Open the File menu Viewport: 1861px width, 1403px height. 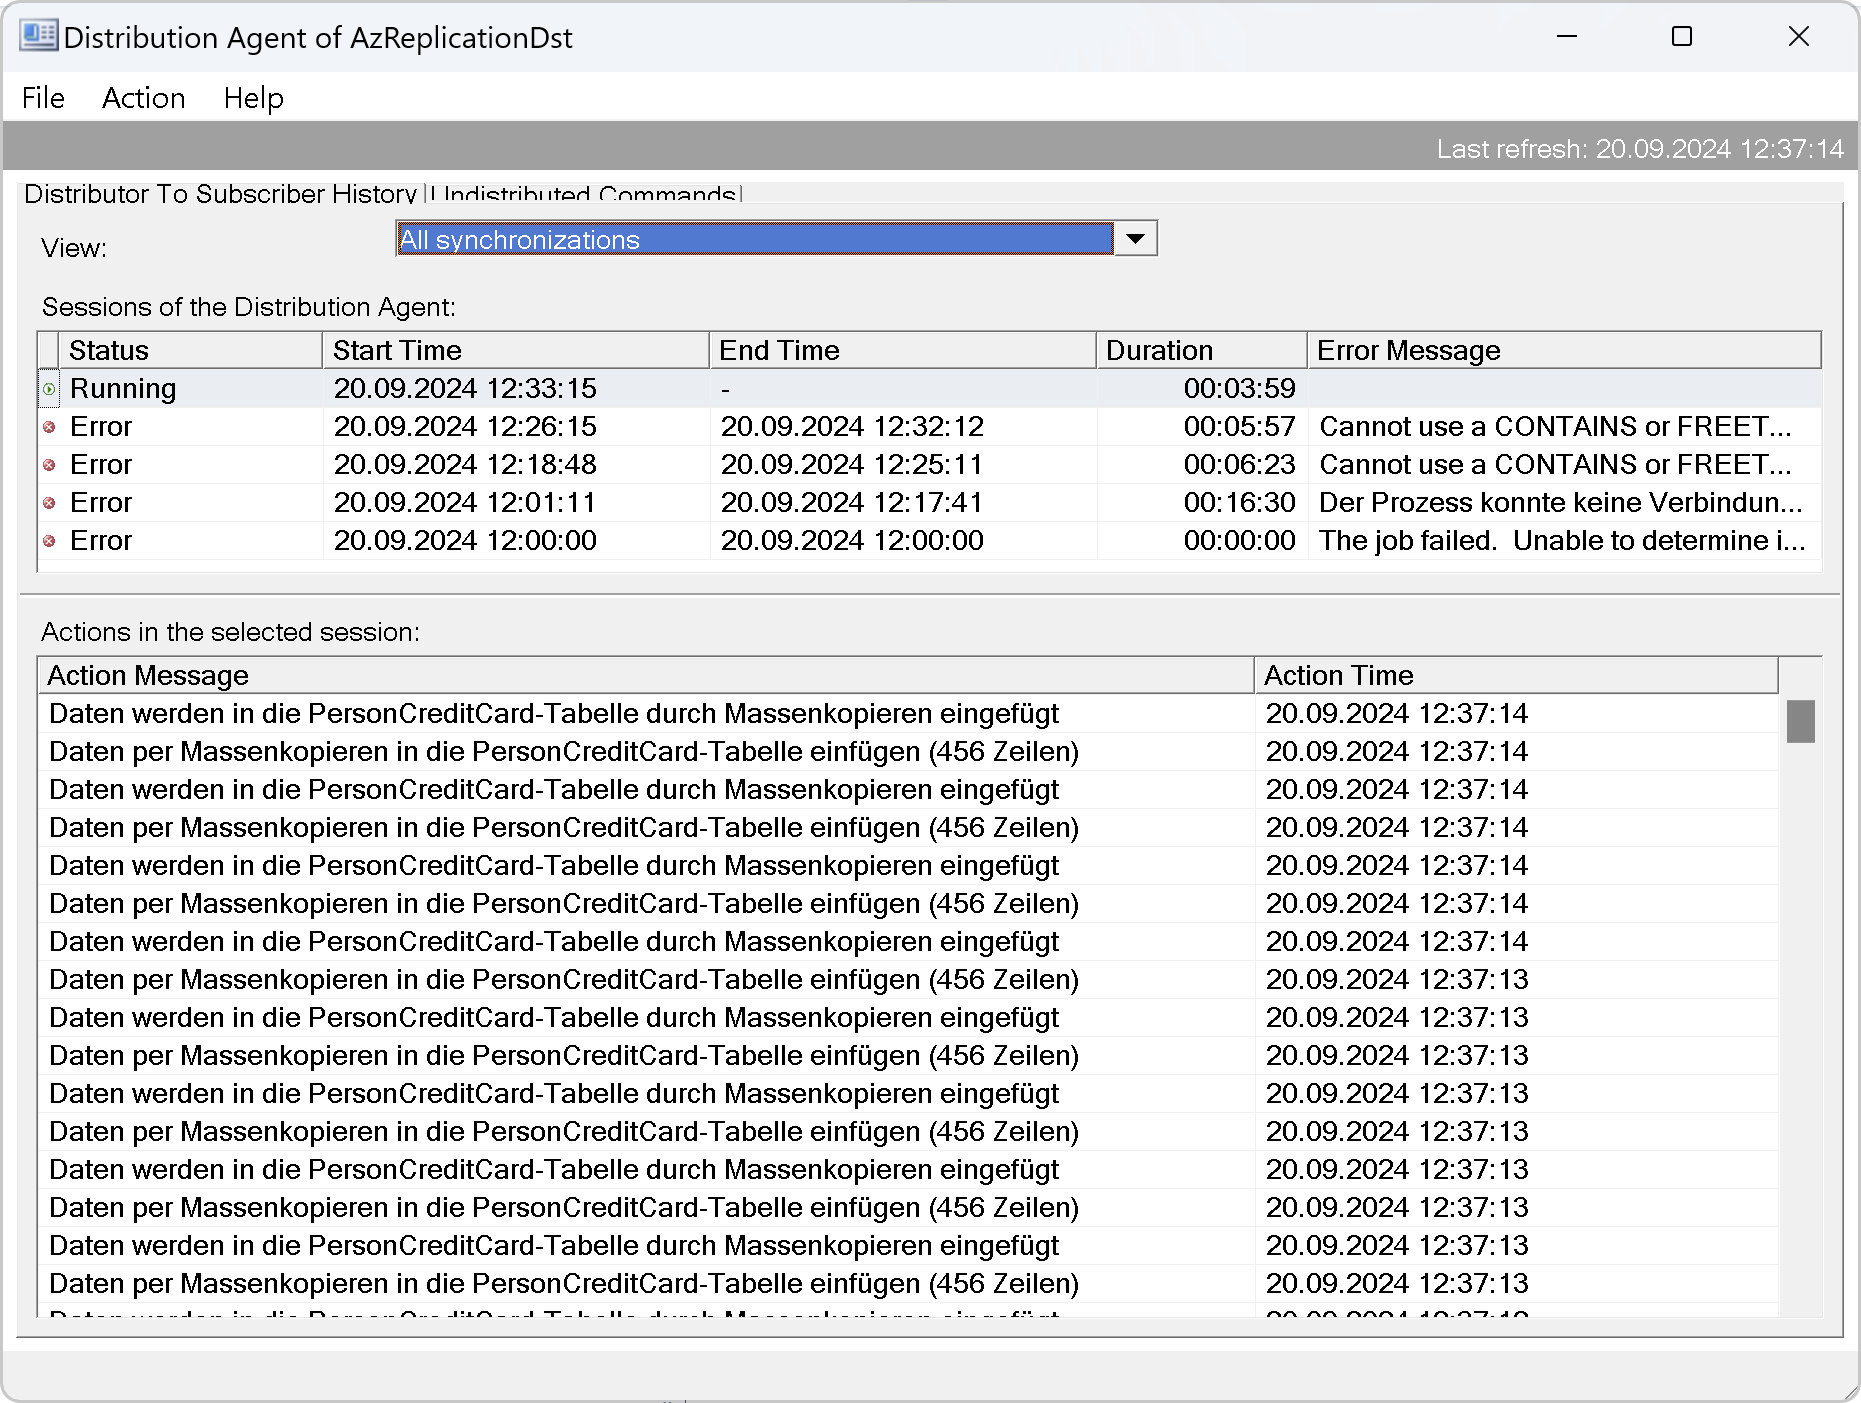coord(43,98)
